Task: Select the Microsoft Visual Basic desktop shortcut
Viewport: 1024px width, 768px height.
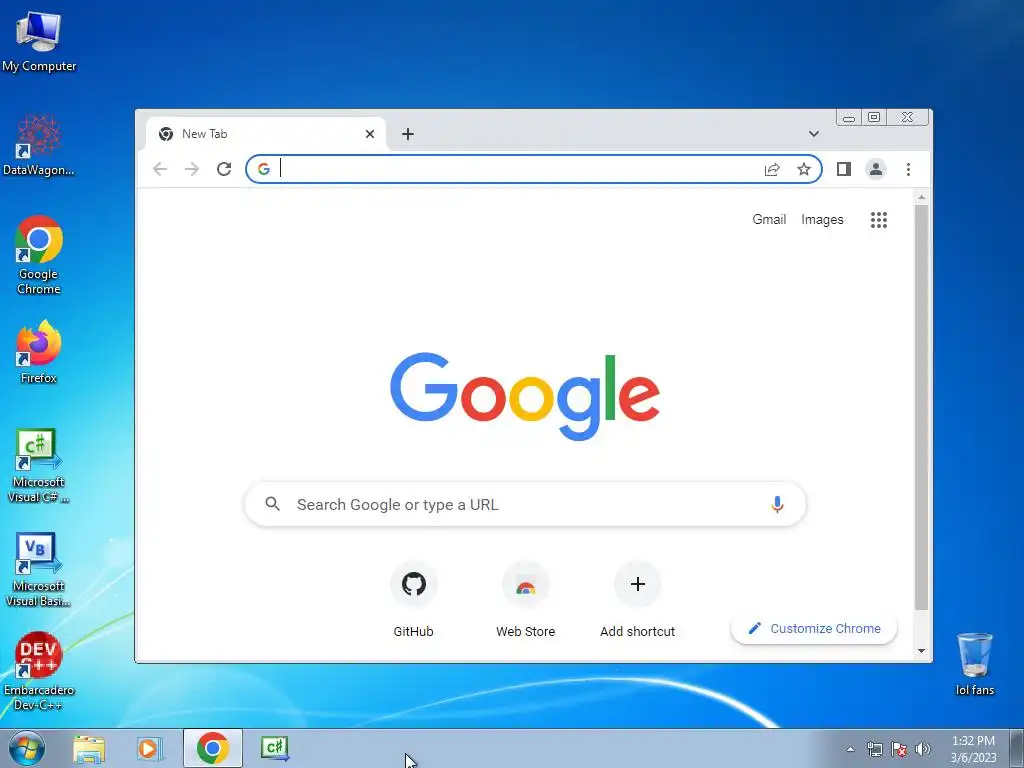Action: (x=39, y=569)
